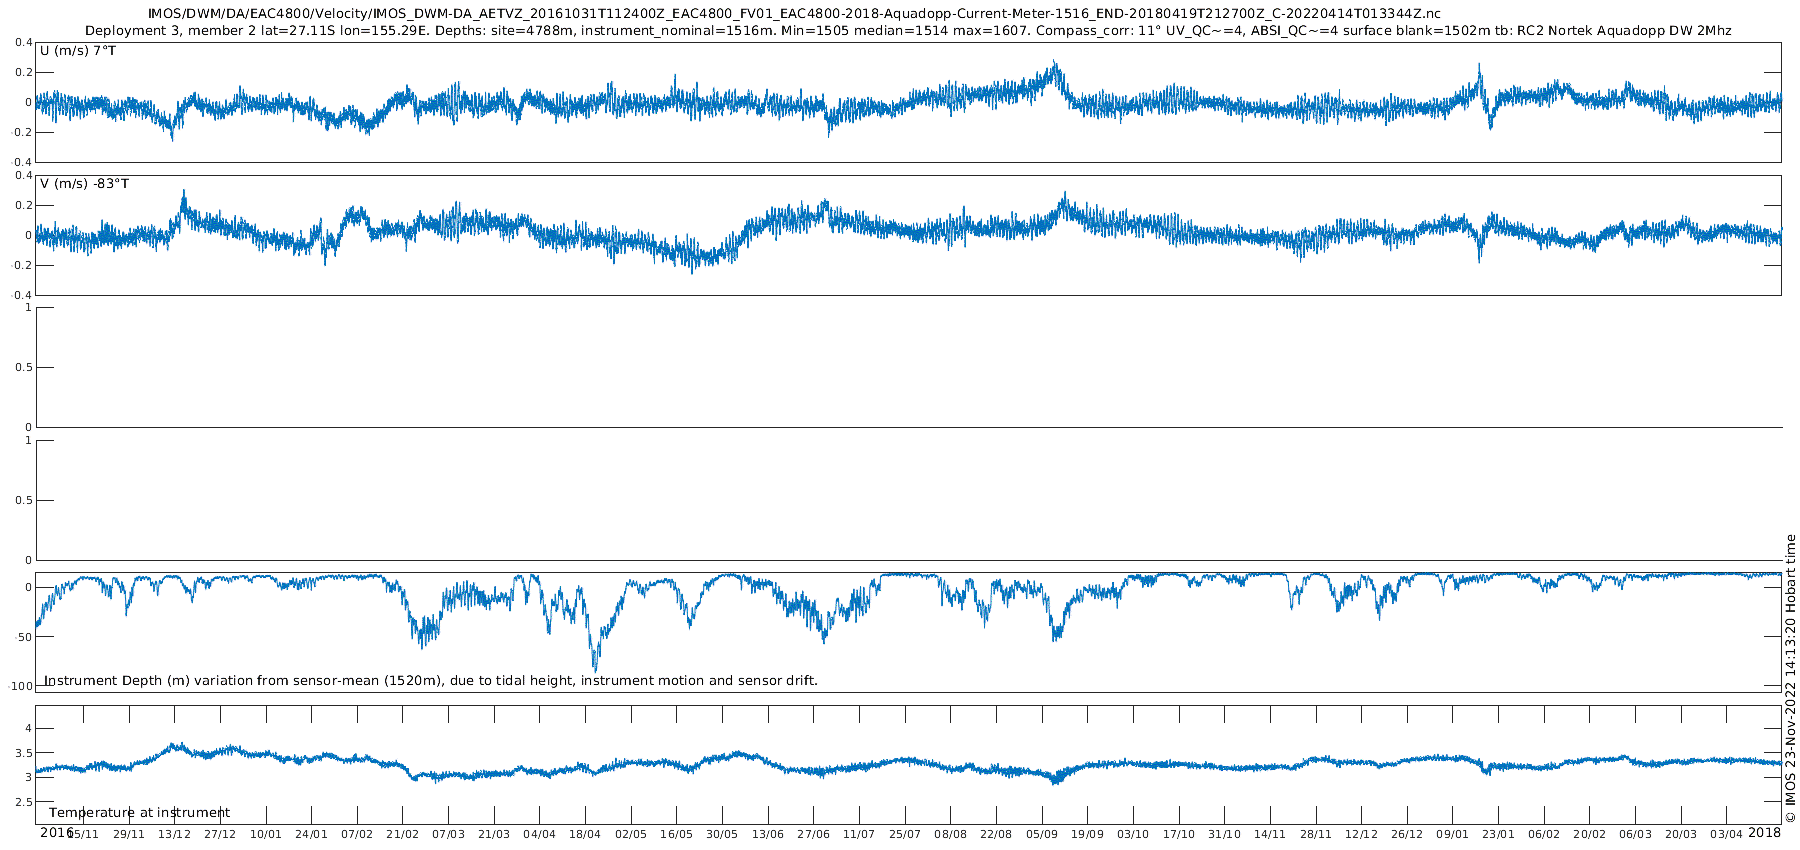Click the '30/05' date tick label
1800x850 pixels.
tap(722, 834)
